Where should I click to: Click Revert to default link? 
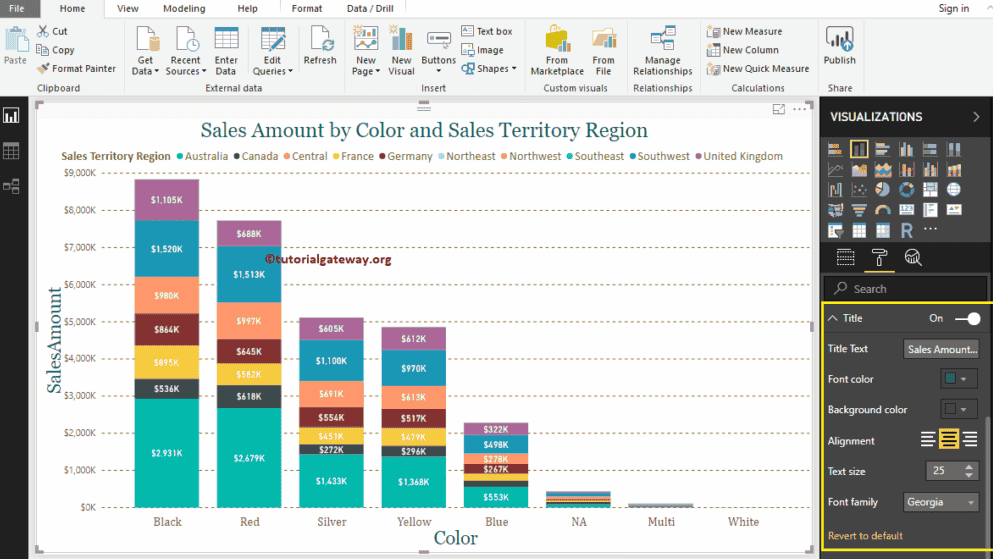click(865, 536)
